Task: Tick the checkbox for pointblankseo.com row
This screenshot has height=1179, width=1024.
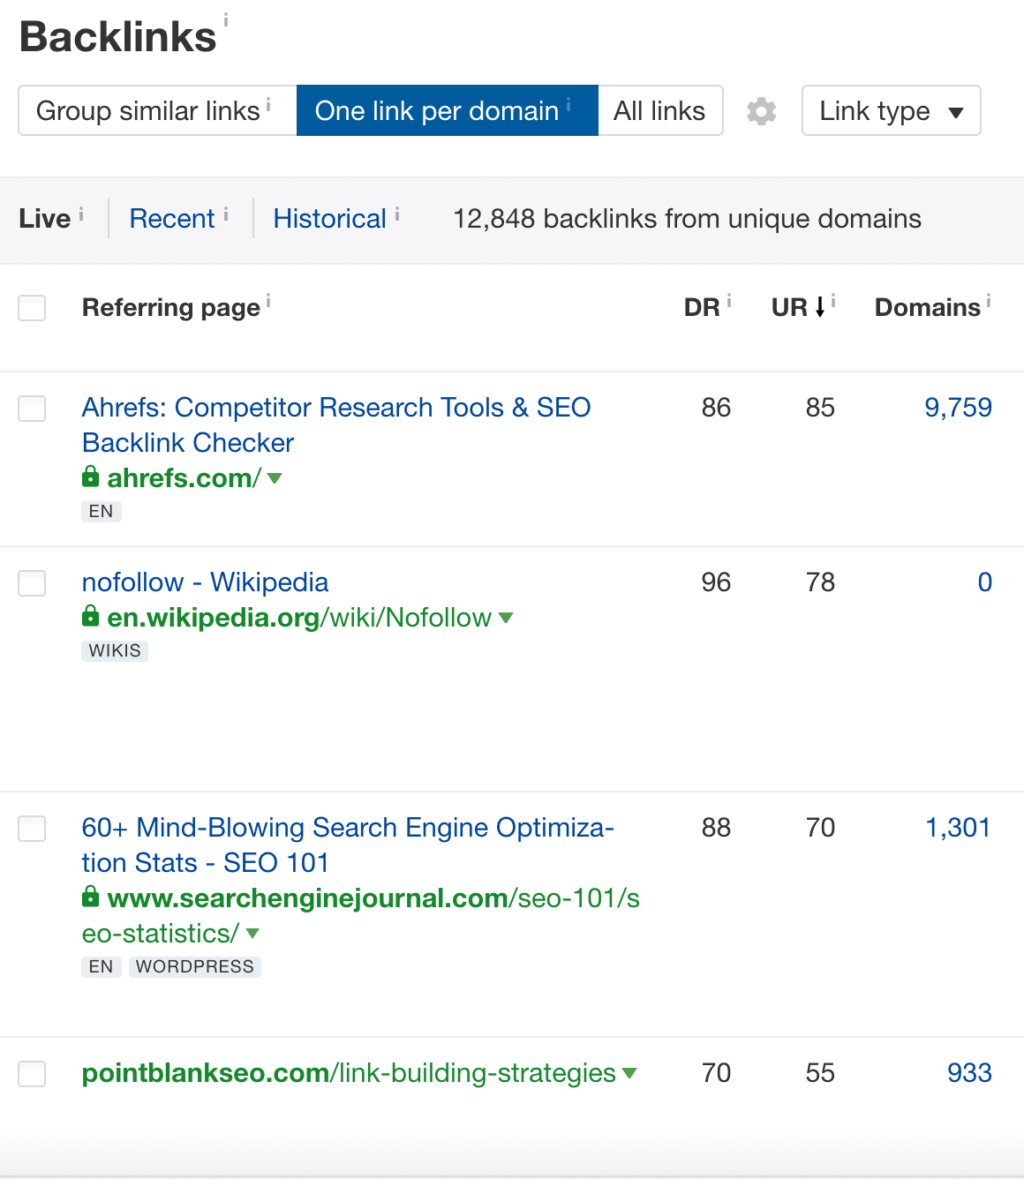Action: tap(32, 1074)
